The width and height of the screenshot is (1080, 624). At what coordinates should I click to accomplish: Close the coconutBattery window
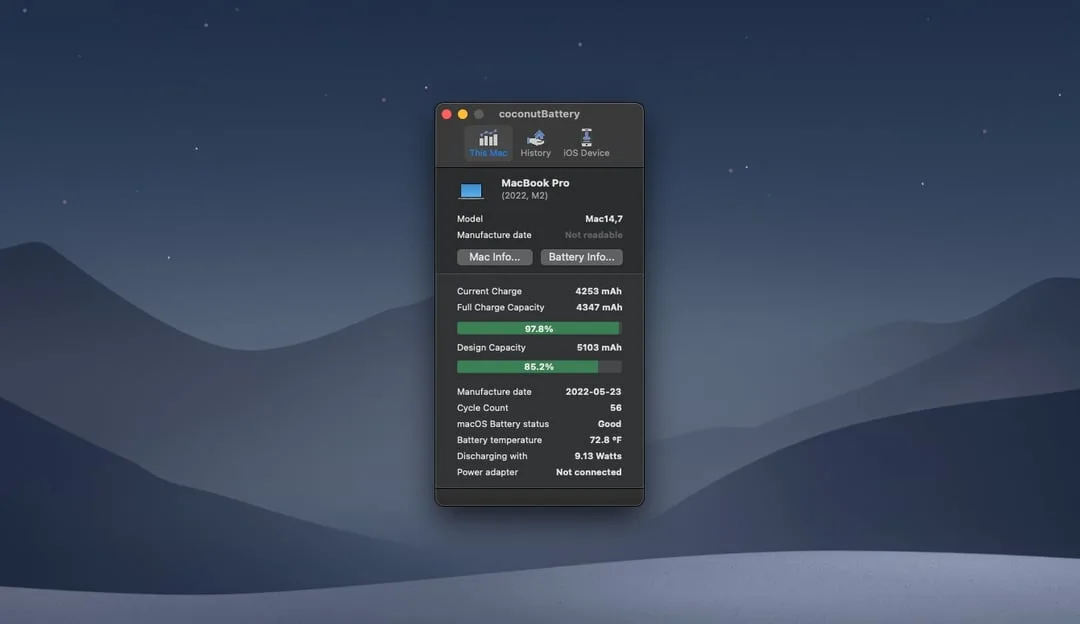point(446,114)
